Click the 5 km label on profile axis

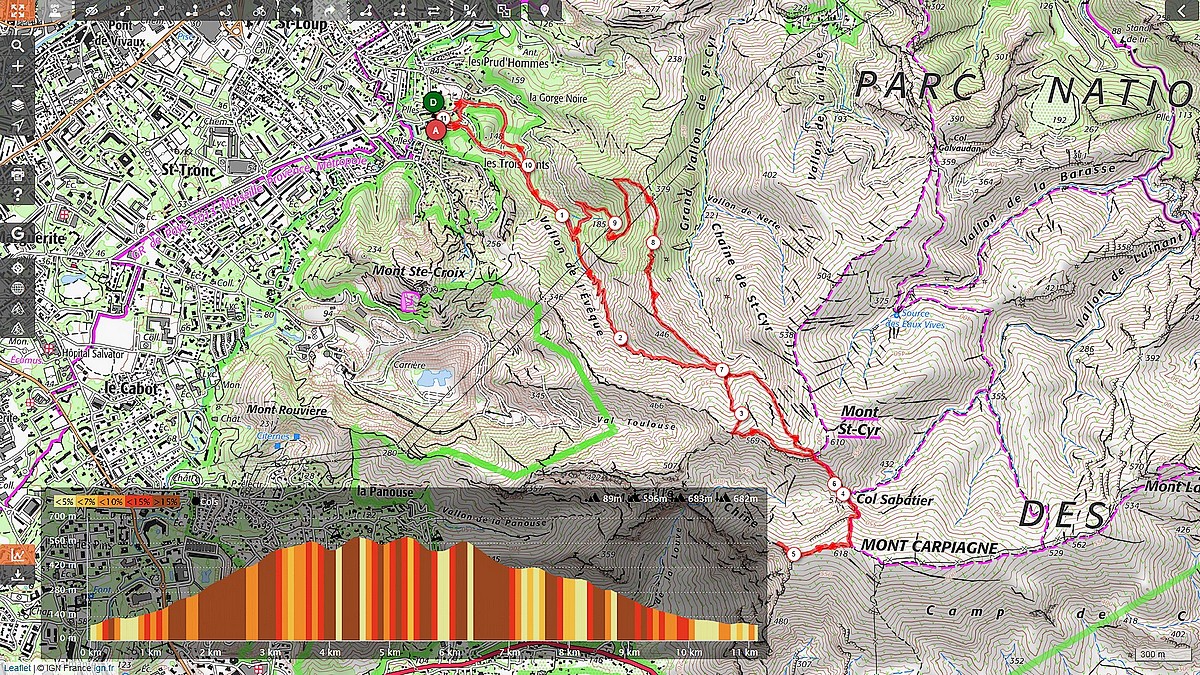pyautogui.click(x=389, y=652)
